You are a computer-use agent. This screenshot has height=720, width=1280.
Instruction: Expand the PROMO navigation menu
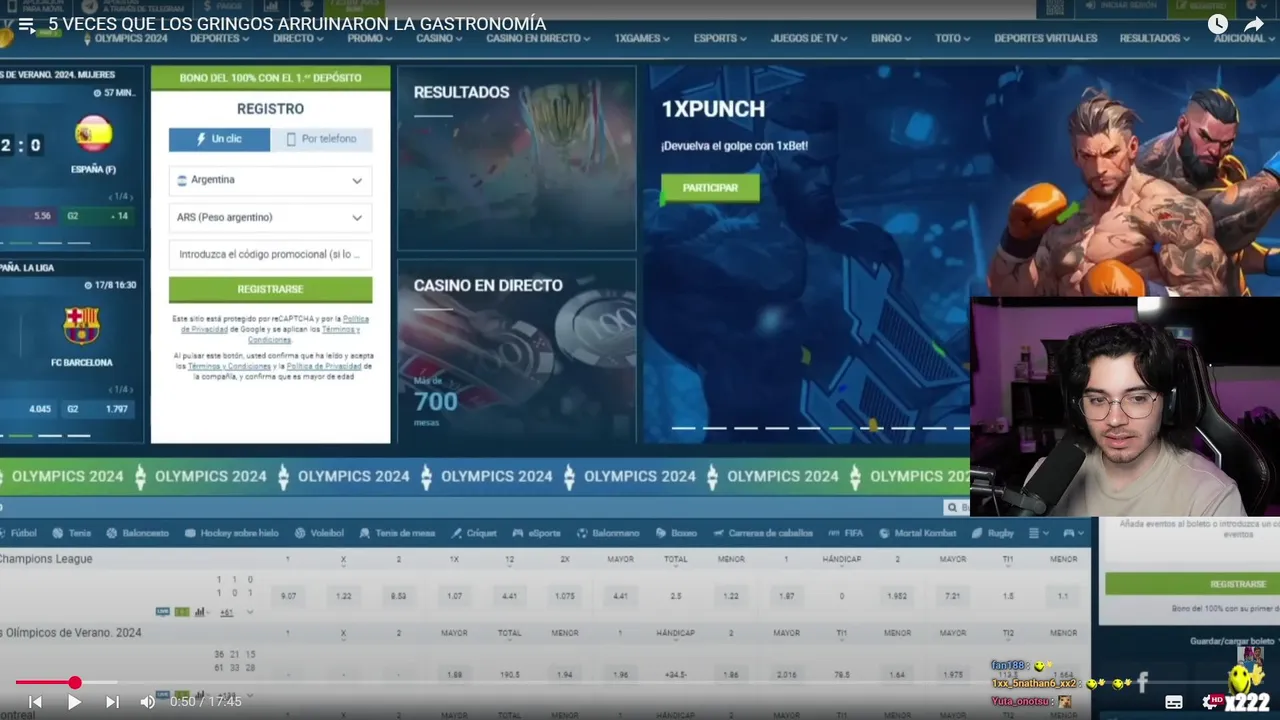[x=370, y=38]
